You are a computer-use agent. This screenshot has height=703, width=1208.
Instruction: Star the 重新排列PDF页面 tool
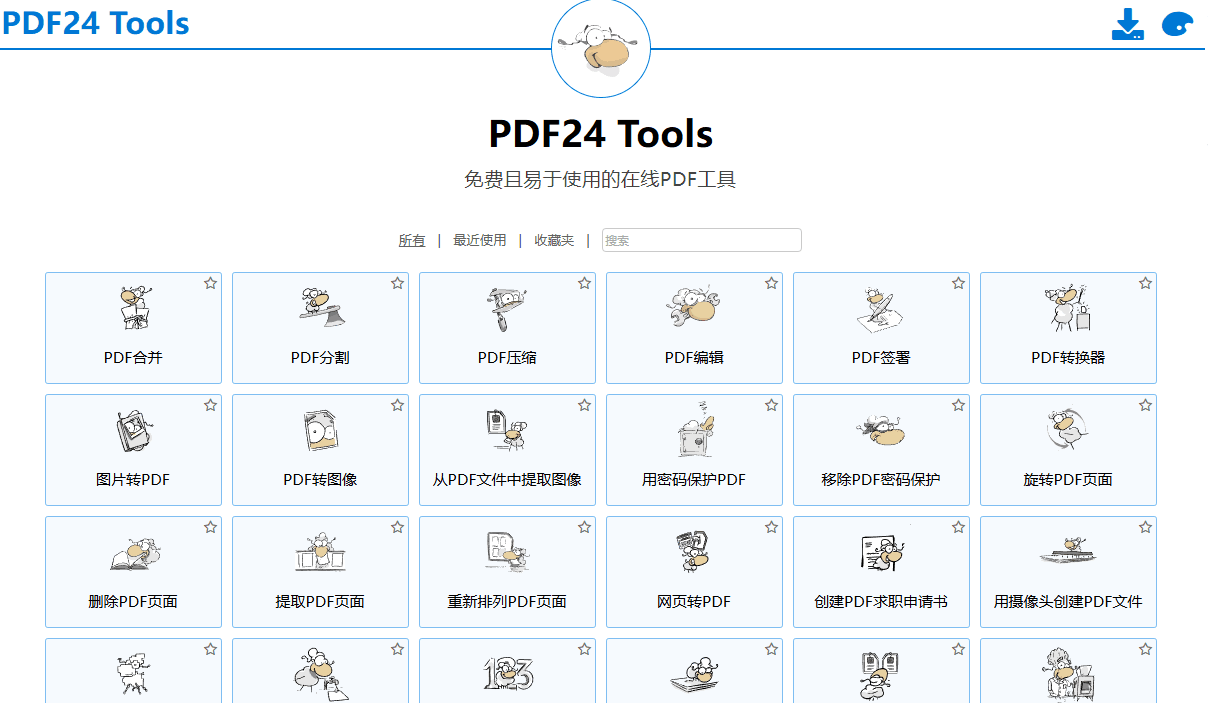(x=584, y=527)
